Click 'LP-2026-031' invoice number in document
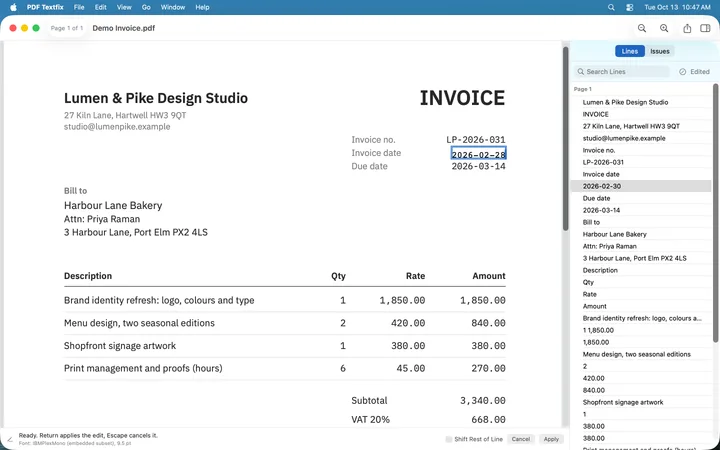The height and width of the screenshot is (450, 720). coord(476,140)
